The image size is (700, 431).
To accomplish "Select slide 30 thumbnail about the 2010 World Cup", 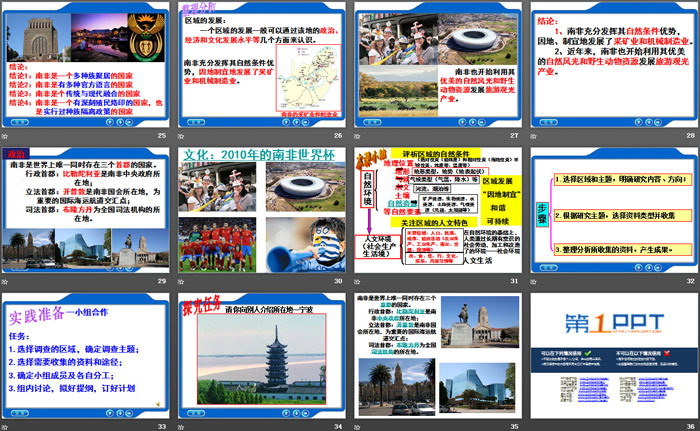I will point(262,210).
